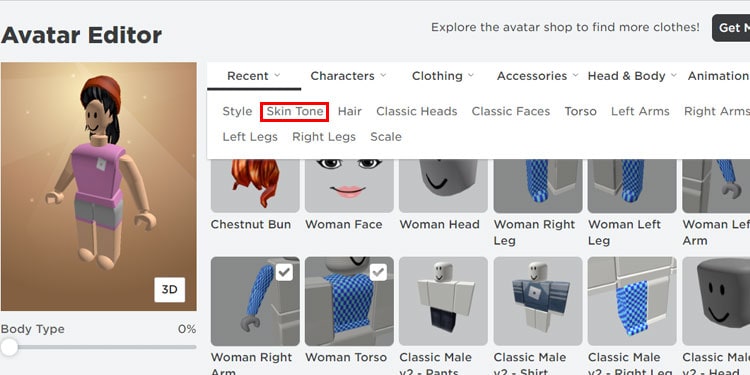Screen dimensions: 750x375
Task: Select the Scale submenu item
Action: (x=386, y=137)
